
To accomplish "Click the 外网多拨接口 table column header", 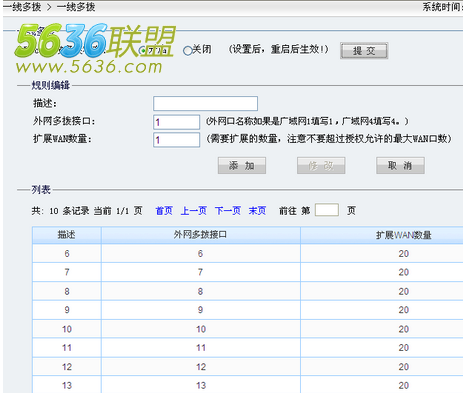I will pyautogui.click(x=200, y=235).
